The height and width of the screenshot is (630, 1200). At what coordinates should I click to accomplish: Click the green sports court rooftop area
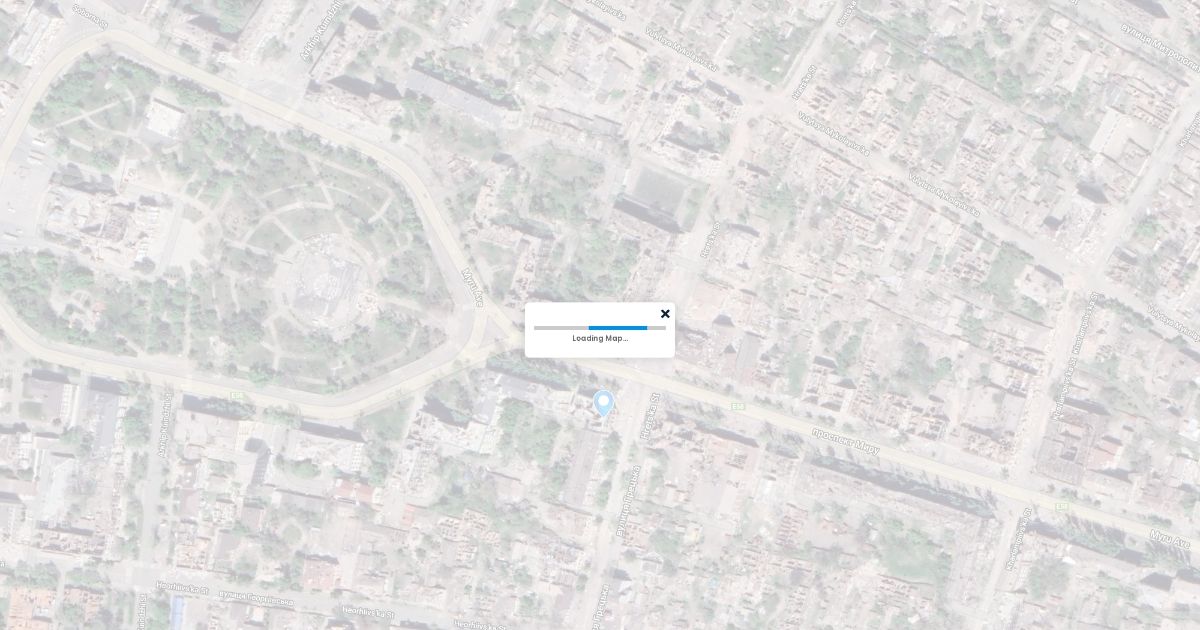click(x=656, y=188)
